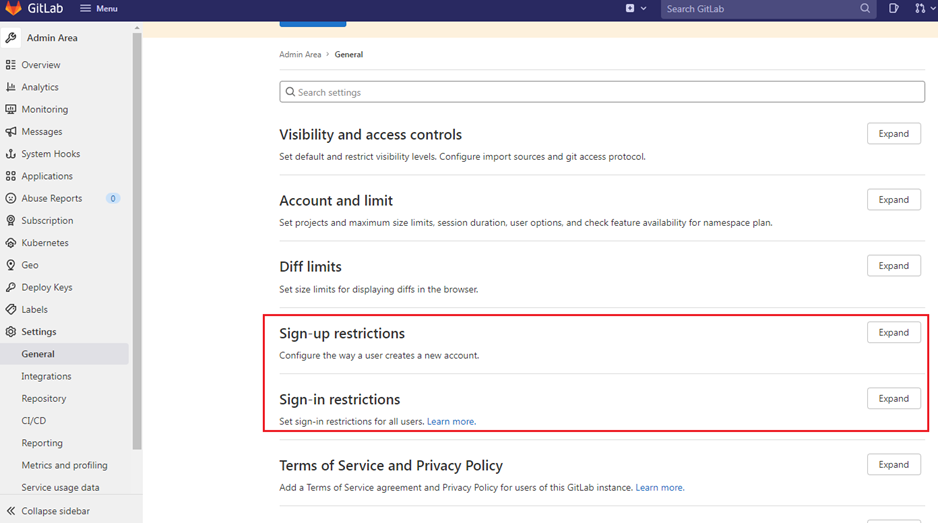Click the Messages megaphone icon
Image resolution: width=938 pixels, height=523 pixels.
point(11,131)
